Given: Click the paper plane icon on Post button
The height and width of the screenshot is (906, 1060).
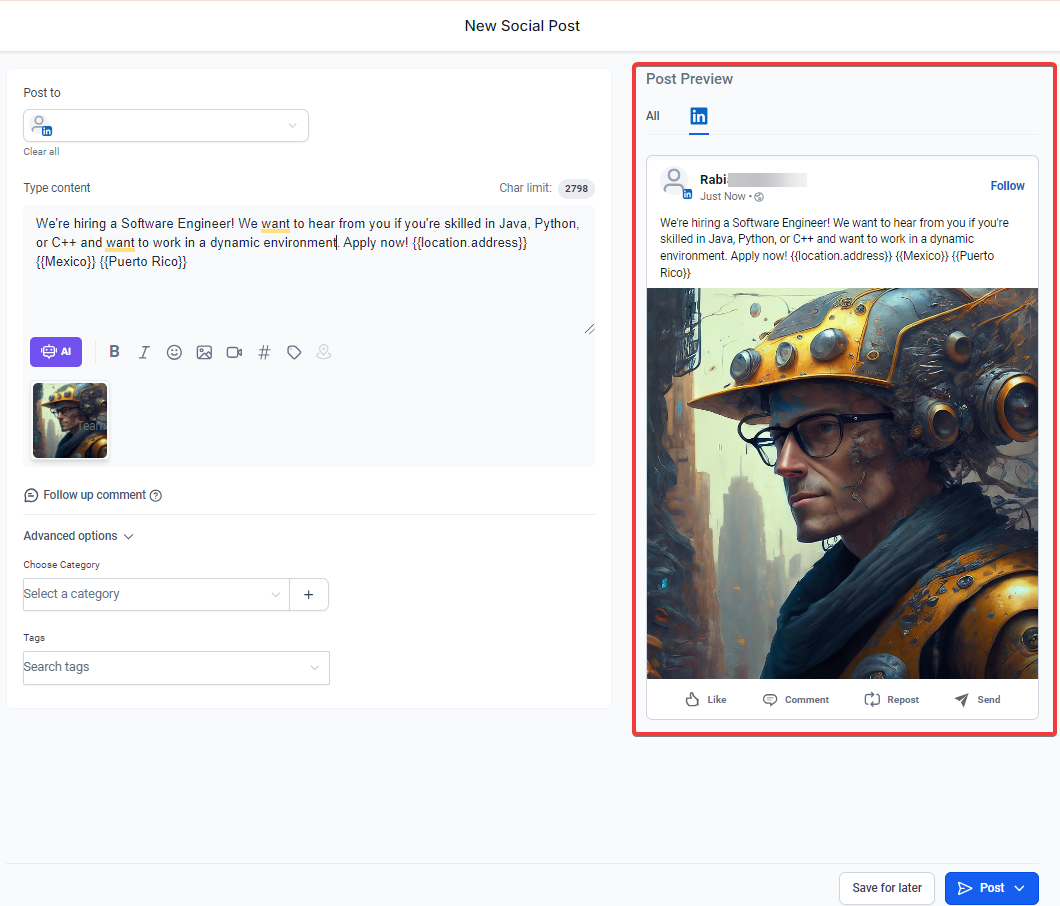Looking at the screenshot, I should 965,888.
